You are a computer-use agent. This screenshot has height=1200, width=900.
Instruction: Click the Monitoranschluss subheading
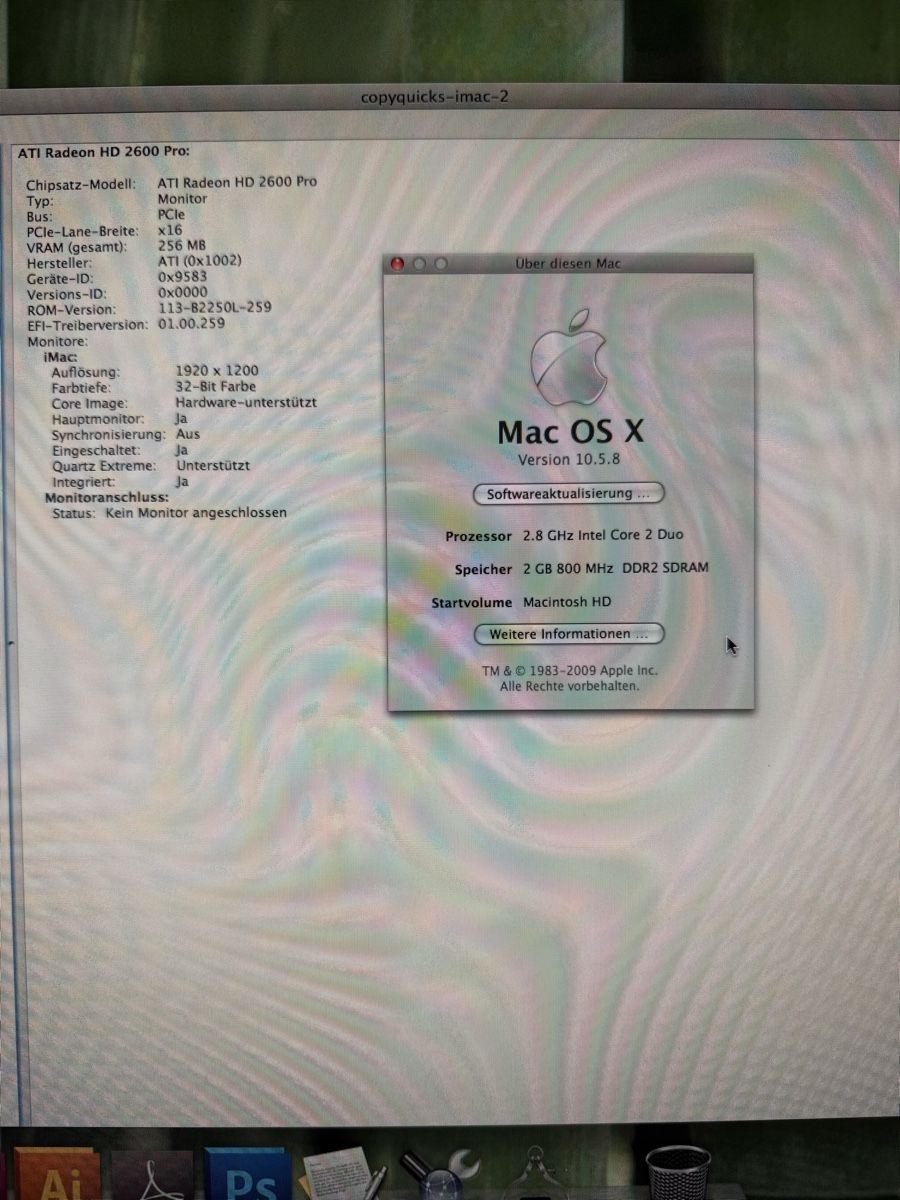[107, 497]
